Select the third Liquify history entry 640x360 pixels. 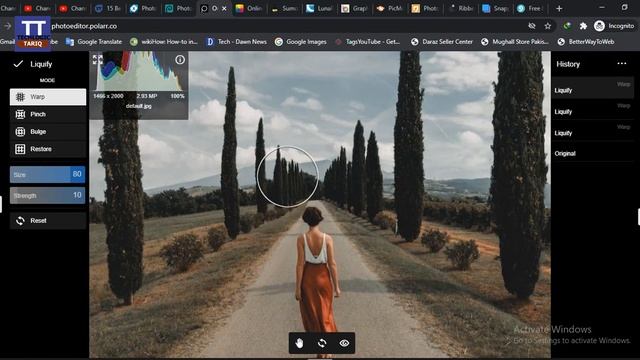(x=593, y=131)
